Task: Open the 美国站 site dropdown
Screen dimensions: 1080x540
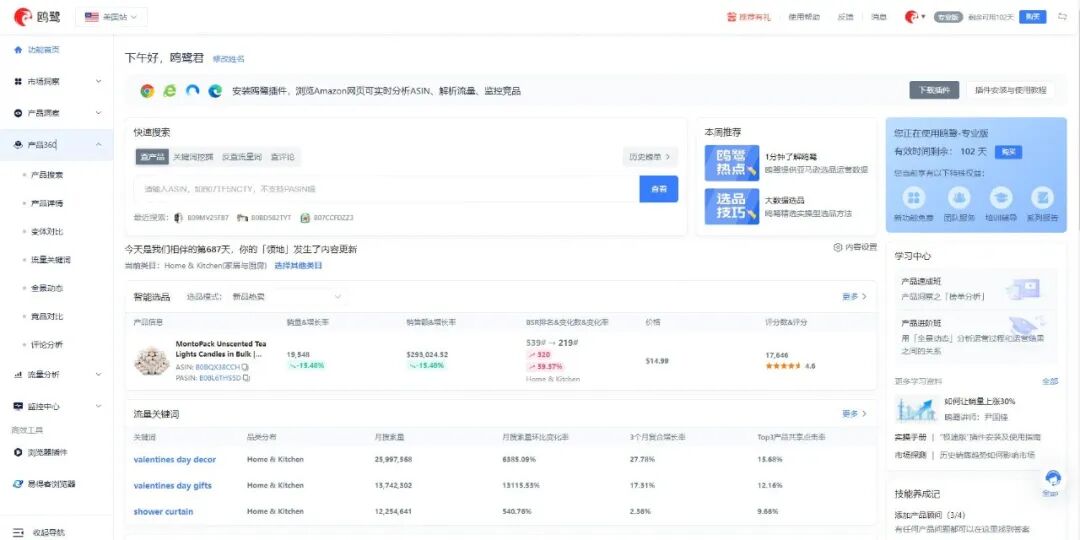Action: click(111, 17)
